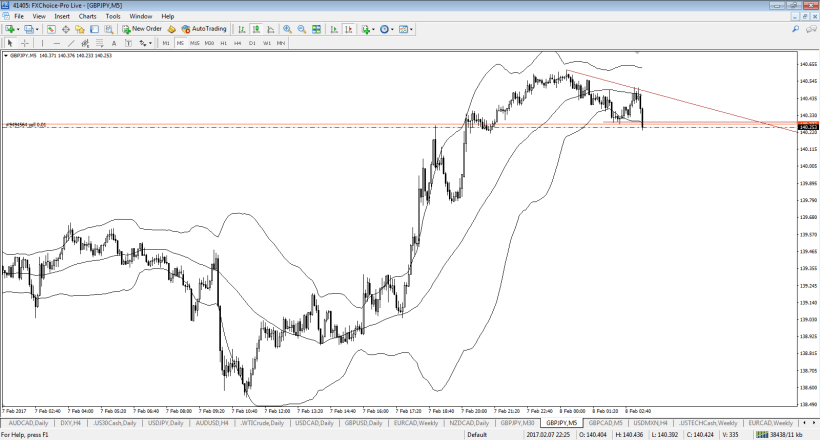Image resolution: width=820 pixels, height=440 pixels.
Task: Switch timeframe to M15
Action: click(x=195, y=43)
